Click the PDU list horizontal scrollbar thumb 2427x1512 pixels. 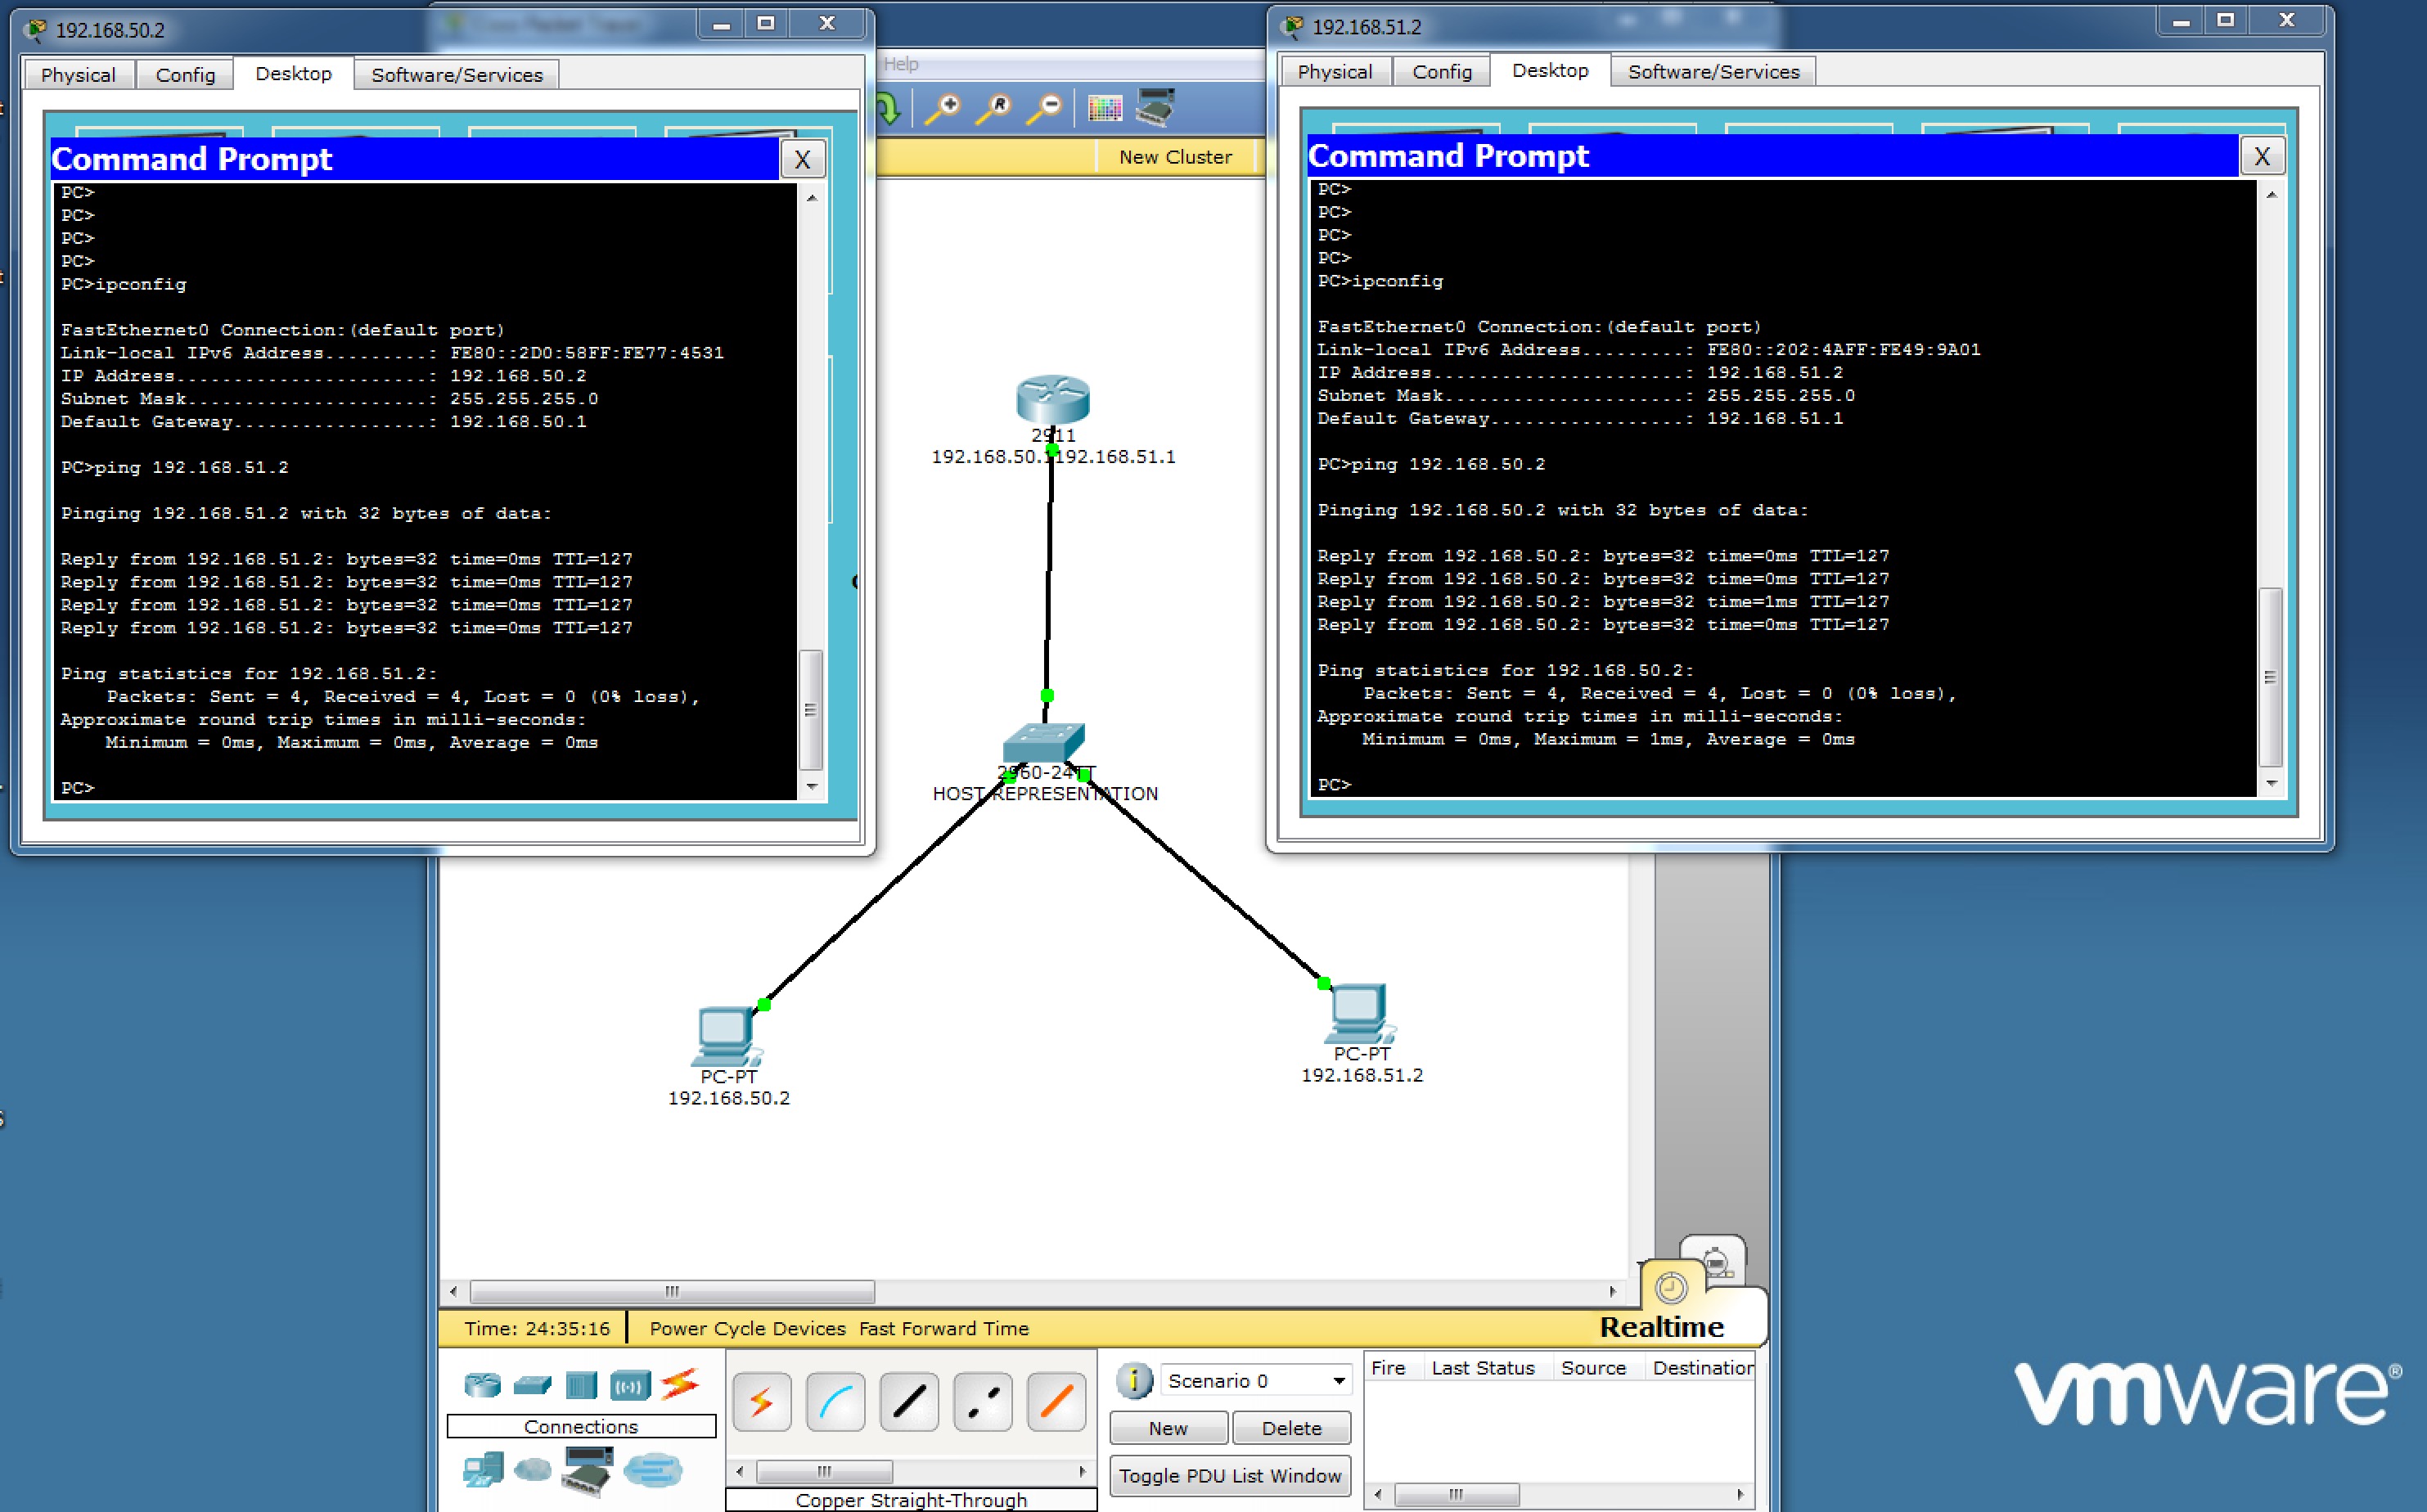click(1456, 1494)
